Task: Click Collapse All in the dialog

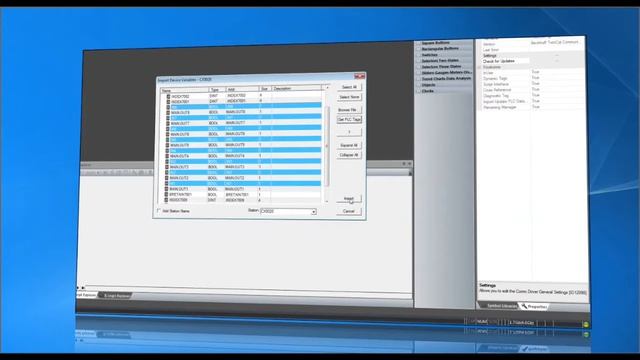Action: click(x=349, y=155)
